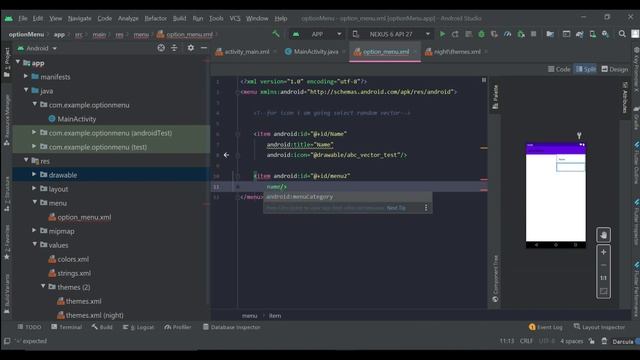Open the Resource Manager tool window
This screenshot has width=640, height=360.
(x=7, y=120)
